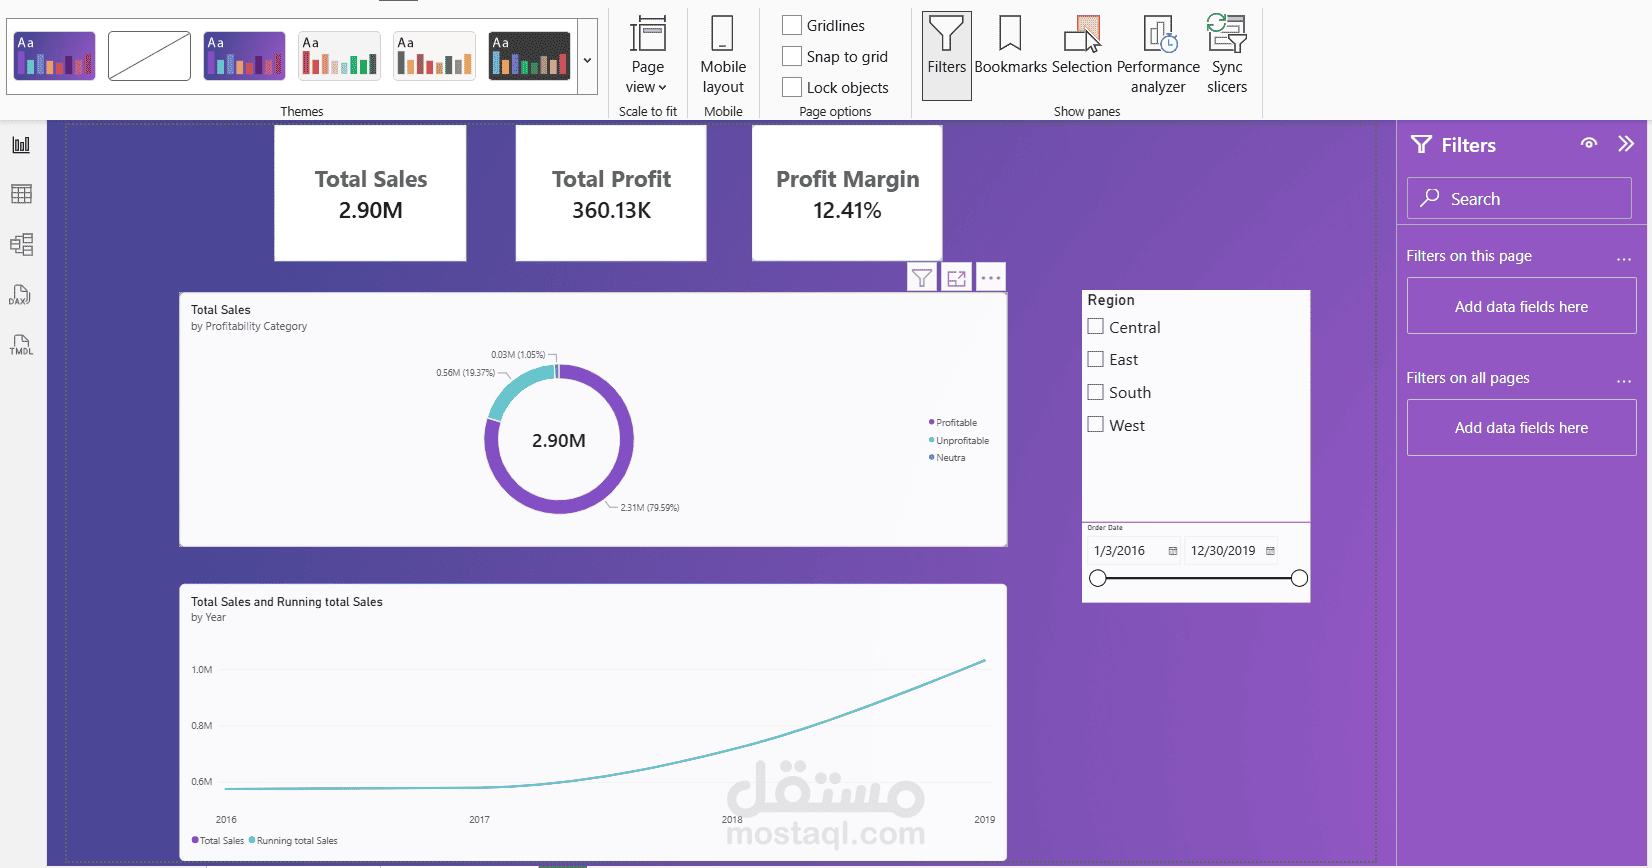Enable the Gridlines checkbox

pyautogui.click(x=792, y=25)
